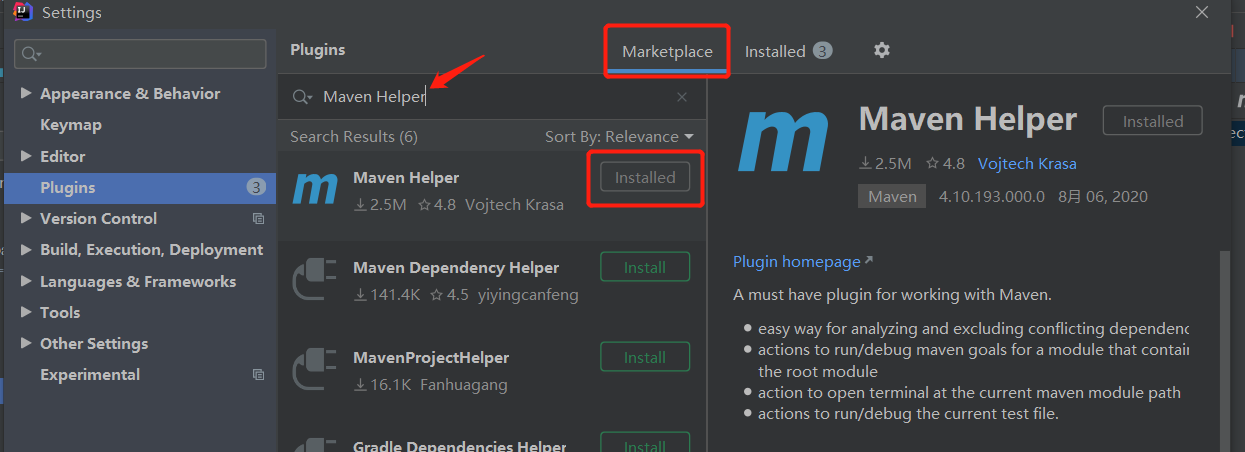The image size is (1245, 452).
Task: Expand the Tools settings node
Action: pos(26,313)
